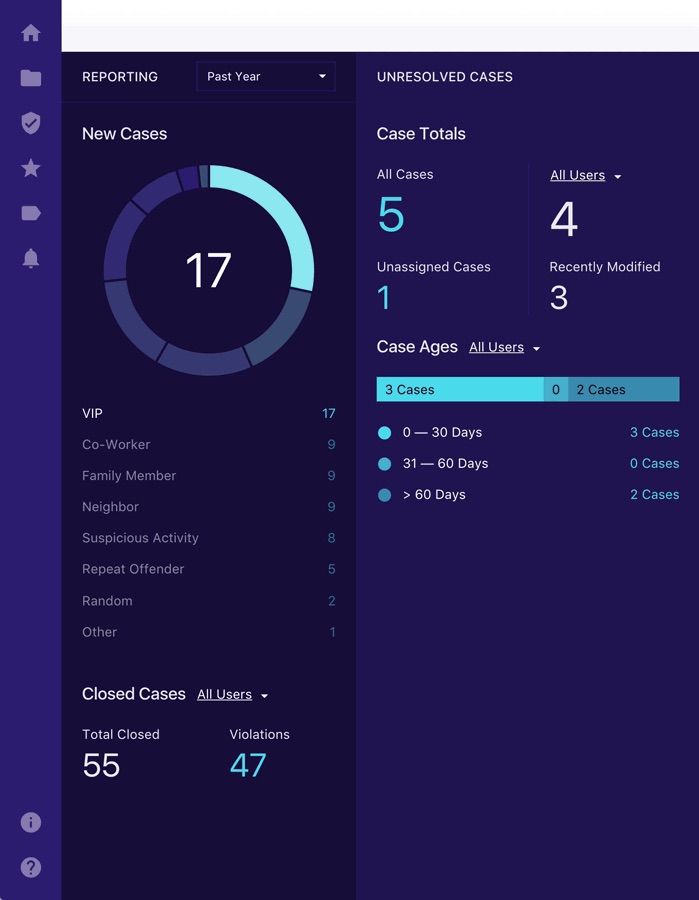Open the help question mark icon

coord(31,867)
